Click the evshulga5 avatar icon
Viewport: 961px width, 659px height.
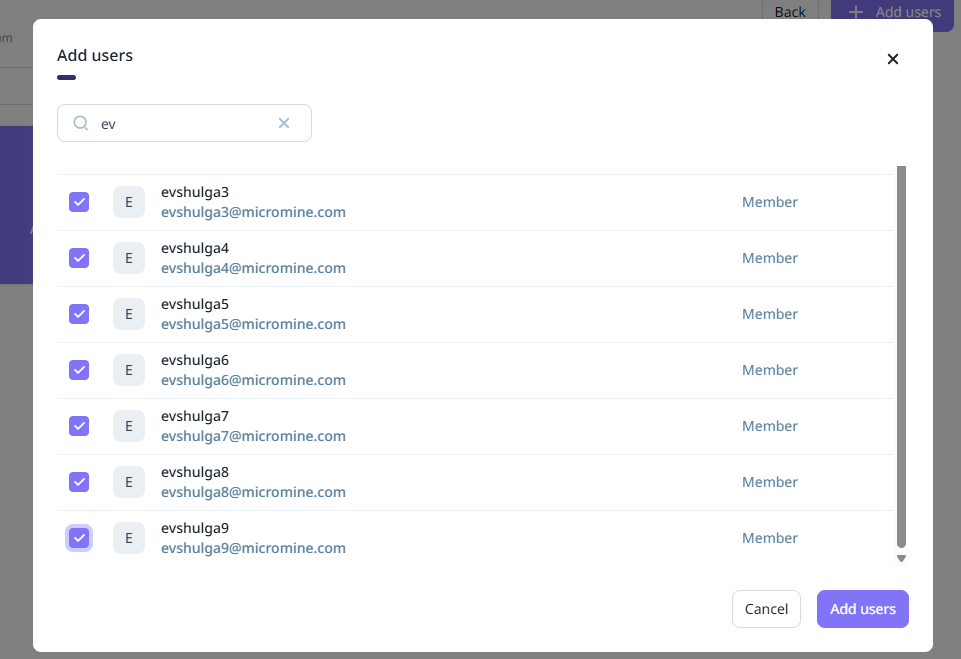[x=128, y=314]
